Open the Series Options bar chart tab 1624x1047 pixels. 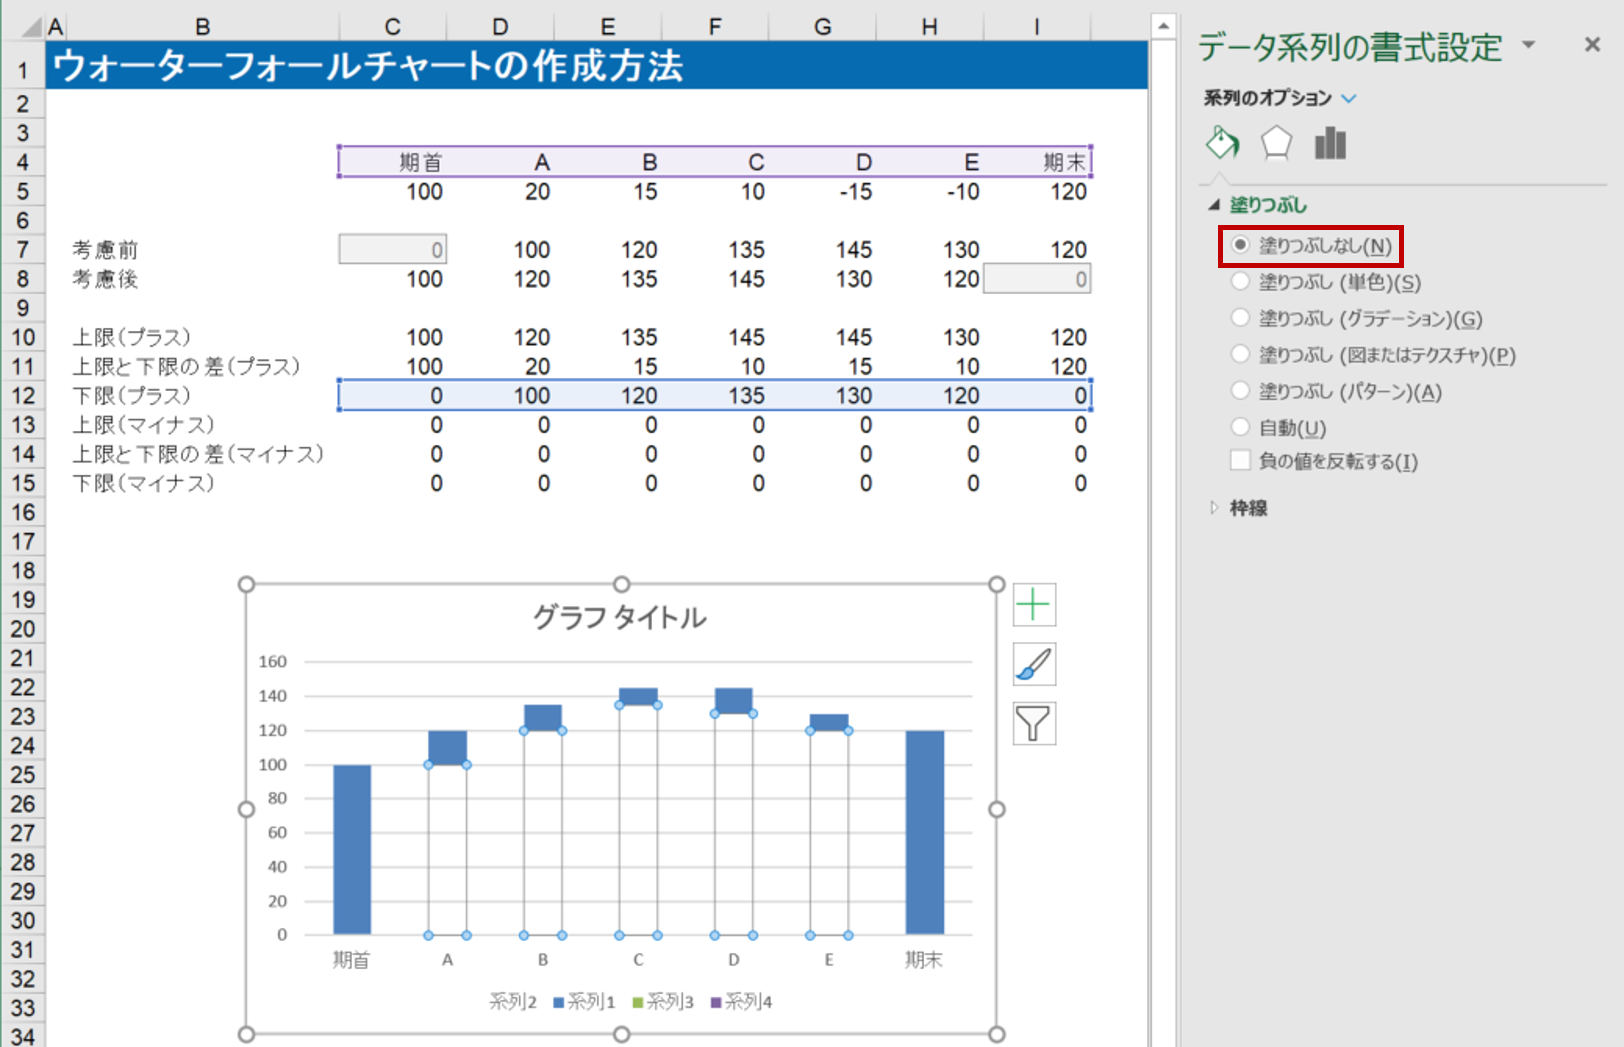[1330, 143]
